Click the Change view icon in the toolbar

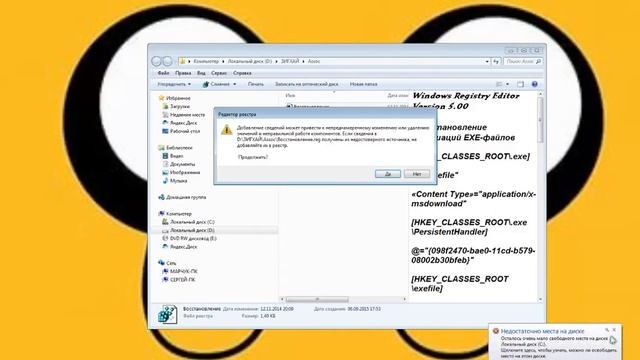(x=499, y=84)
